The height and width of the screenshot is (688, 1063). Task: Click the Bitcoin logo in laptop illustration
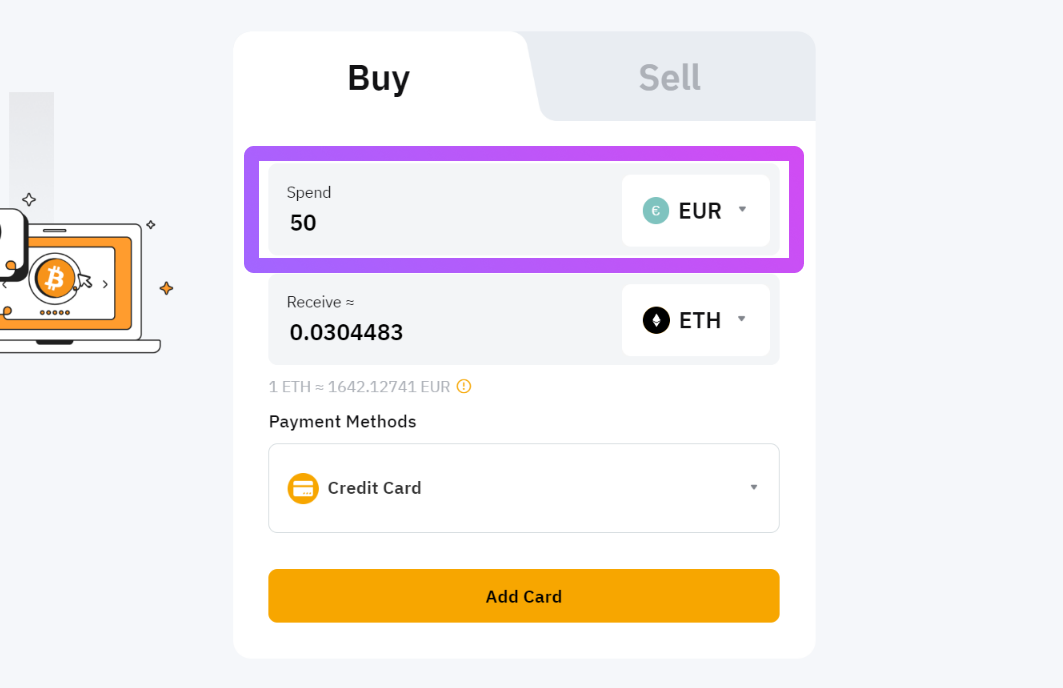pos(55,278)
